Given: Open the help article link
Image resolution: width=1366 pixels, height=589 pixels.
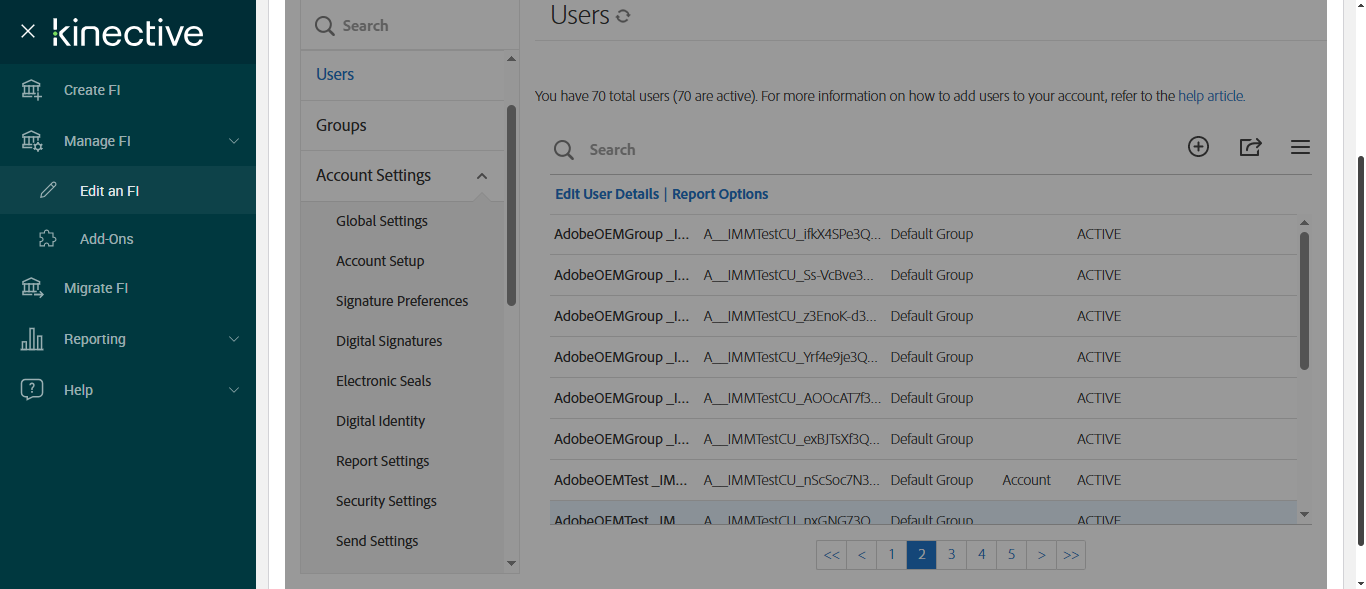Looking at the screenshot, I should pos(1211,97).
